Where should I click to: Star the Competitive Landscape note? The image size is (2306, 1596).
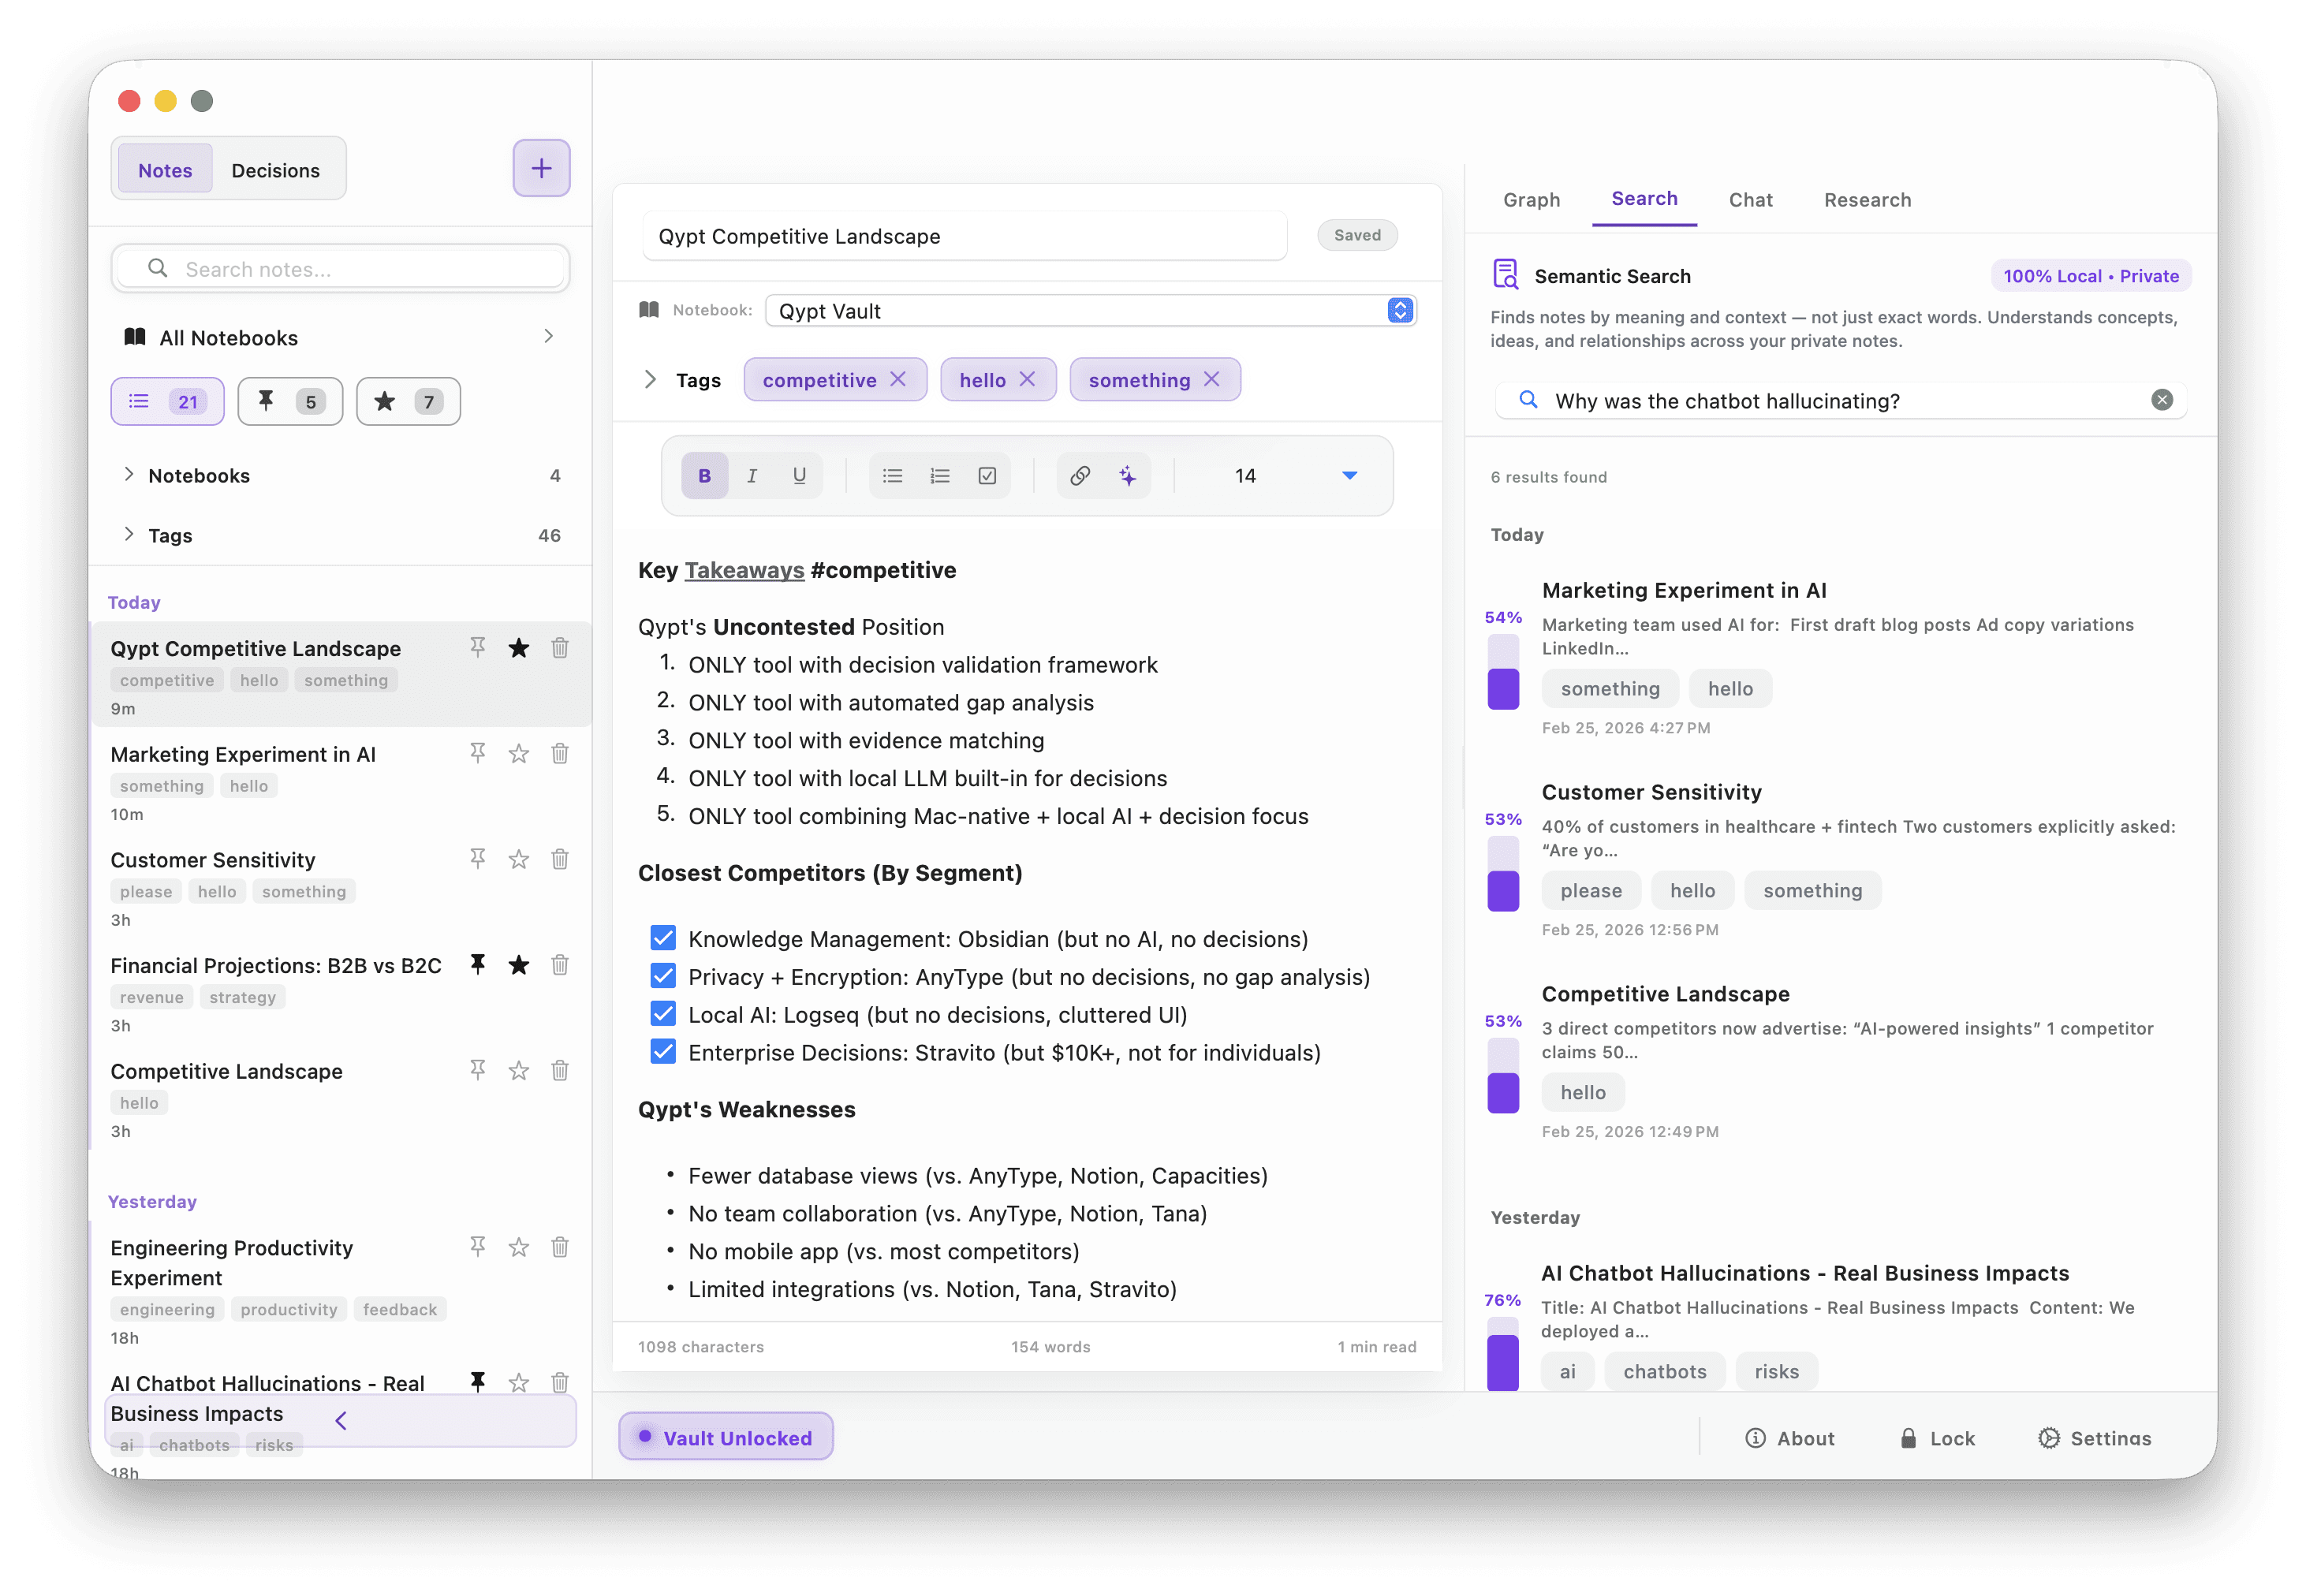[x=518, y=1071]
